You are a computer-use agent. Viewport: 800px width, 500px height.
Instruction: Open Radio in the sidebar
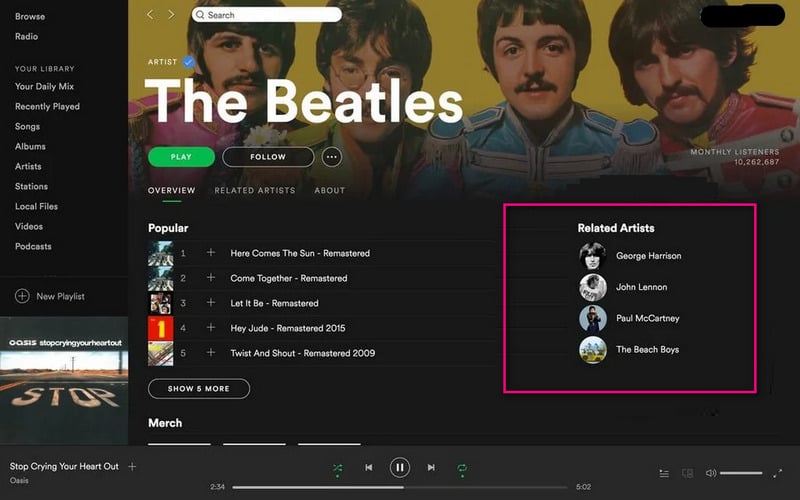[x=27, y=36]
